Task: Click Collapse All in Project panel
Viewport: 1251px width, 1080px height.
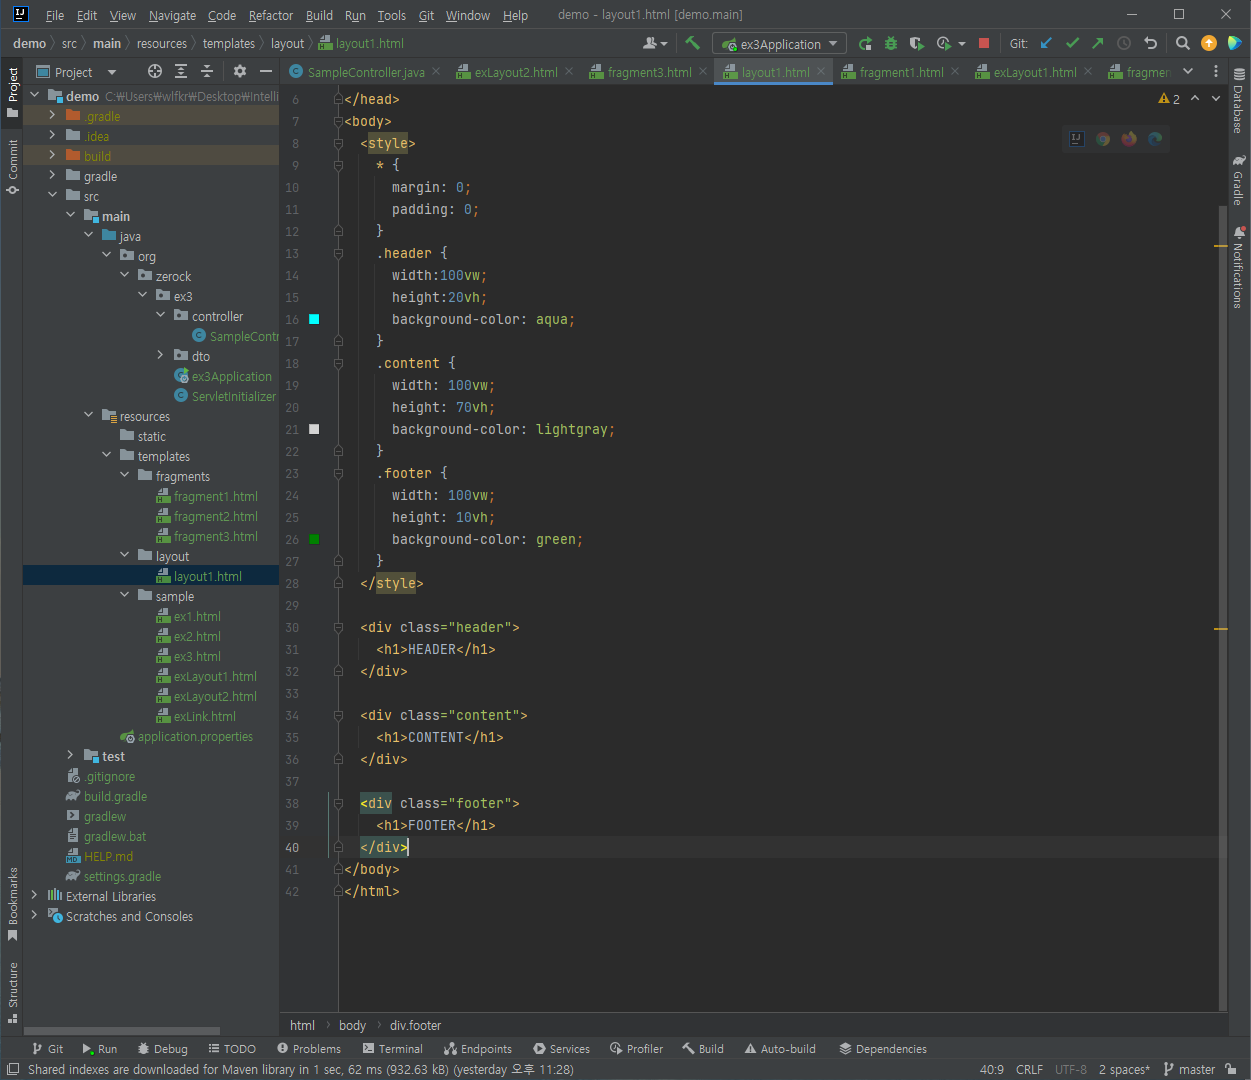Action: tap(207, 71)
